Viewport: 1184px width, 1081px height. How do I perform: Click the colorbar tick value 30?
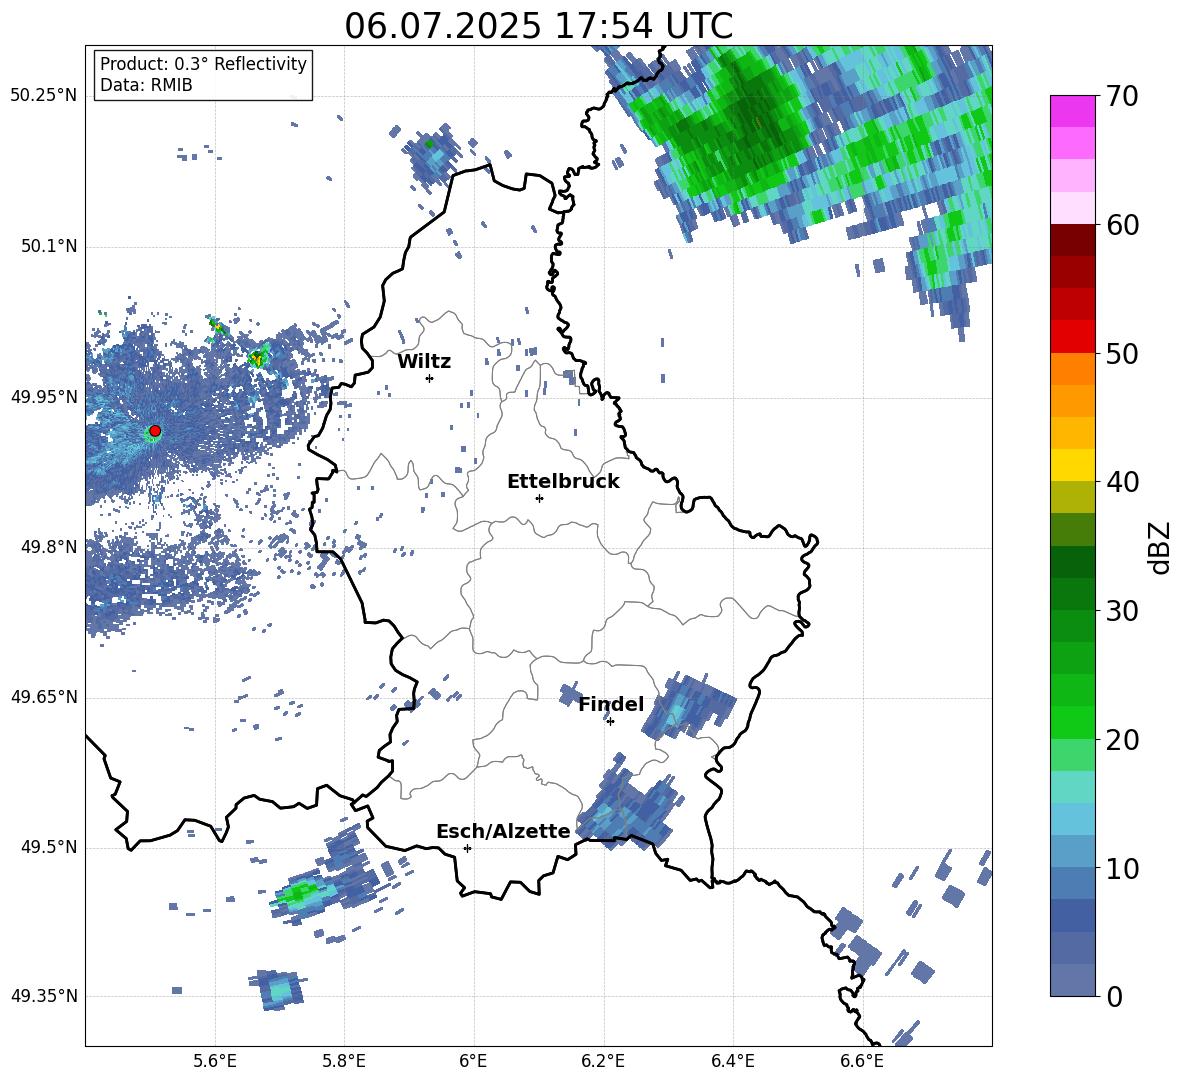click(1122, 611)
